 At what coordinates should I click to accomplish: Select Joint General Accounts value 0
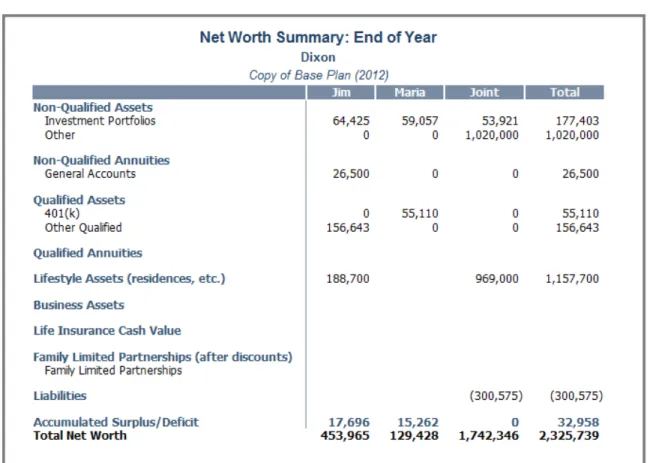515,174
